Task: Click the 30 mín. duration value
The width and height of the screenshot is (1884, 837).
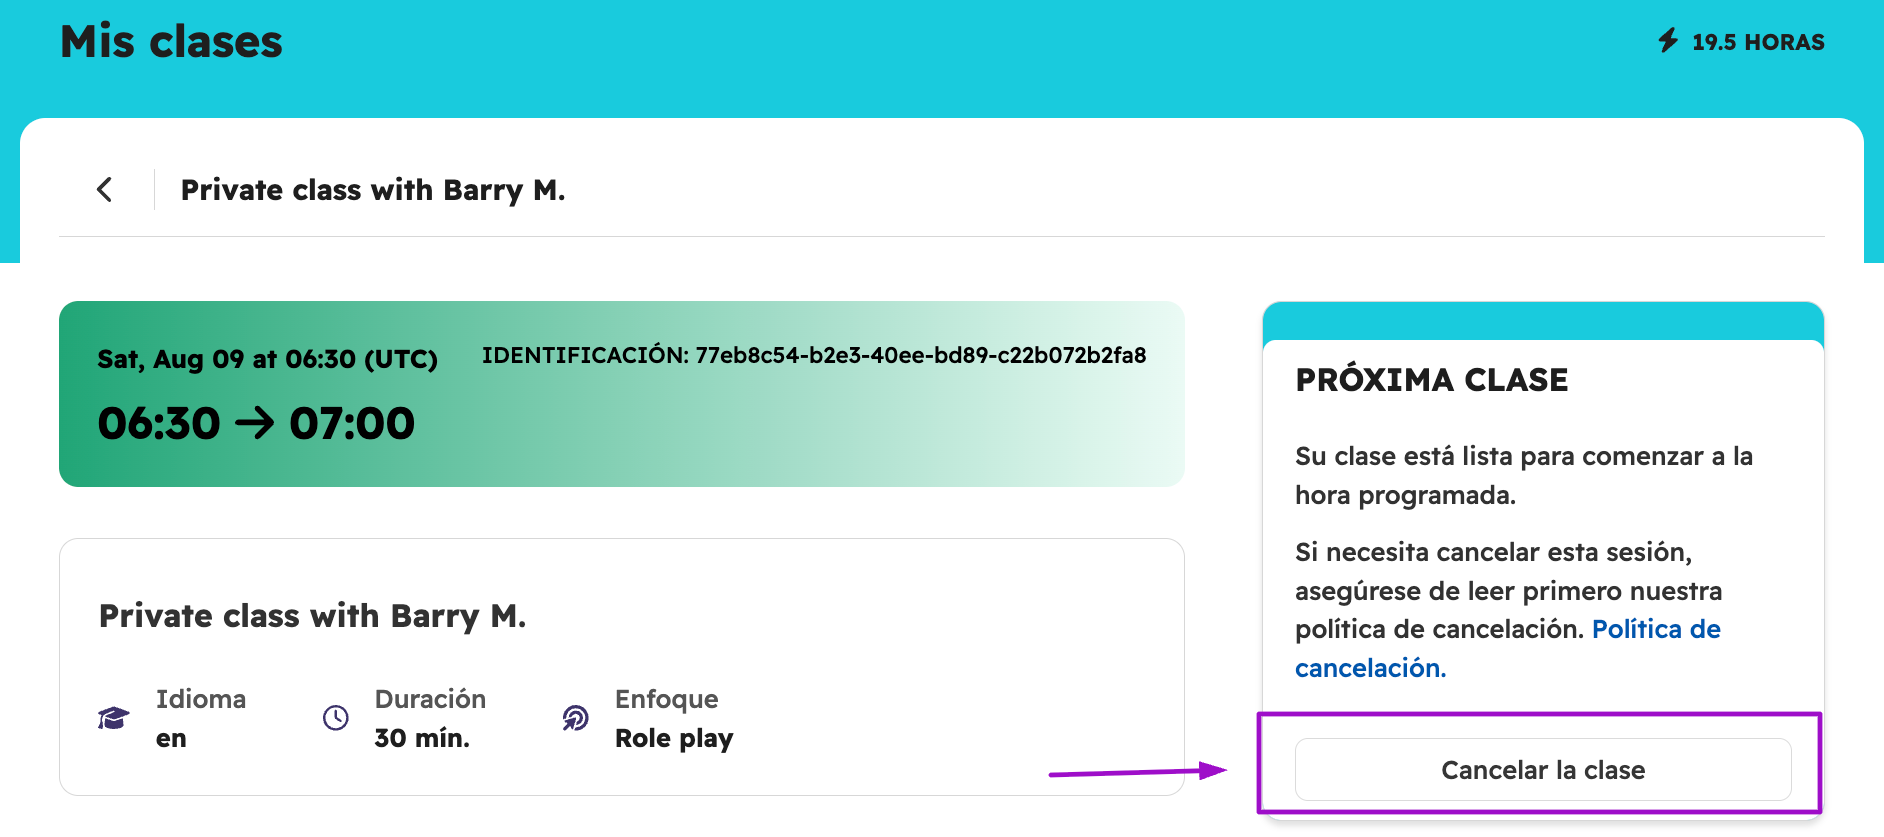Action: 422,738
